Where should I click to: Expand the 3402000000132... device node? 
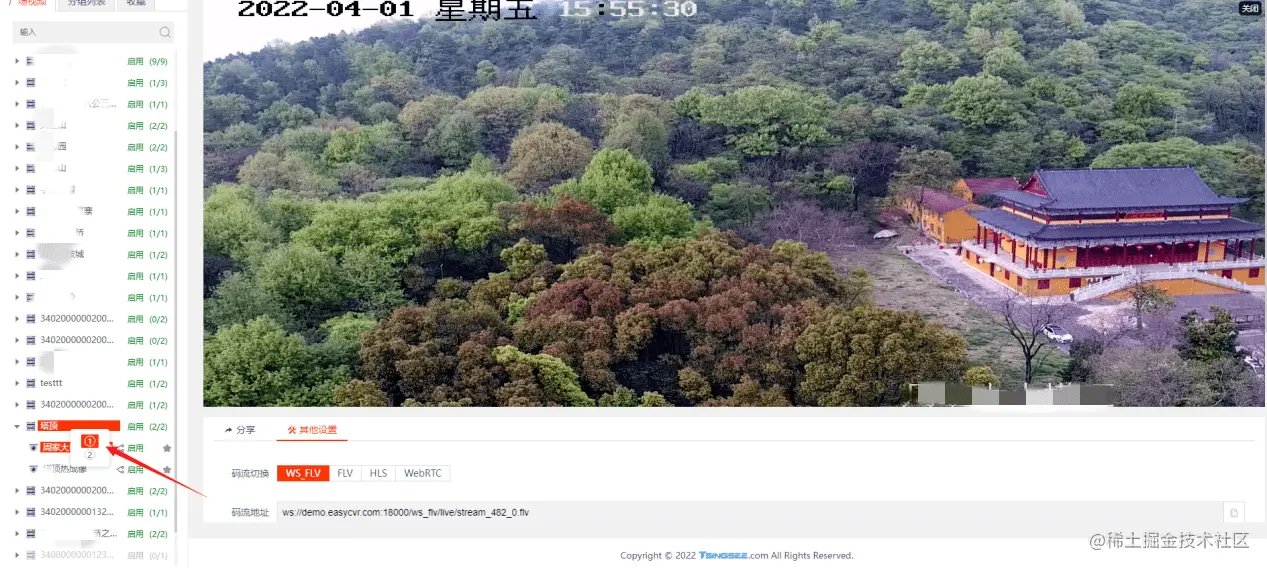click(17, 512)
